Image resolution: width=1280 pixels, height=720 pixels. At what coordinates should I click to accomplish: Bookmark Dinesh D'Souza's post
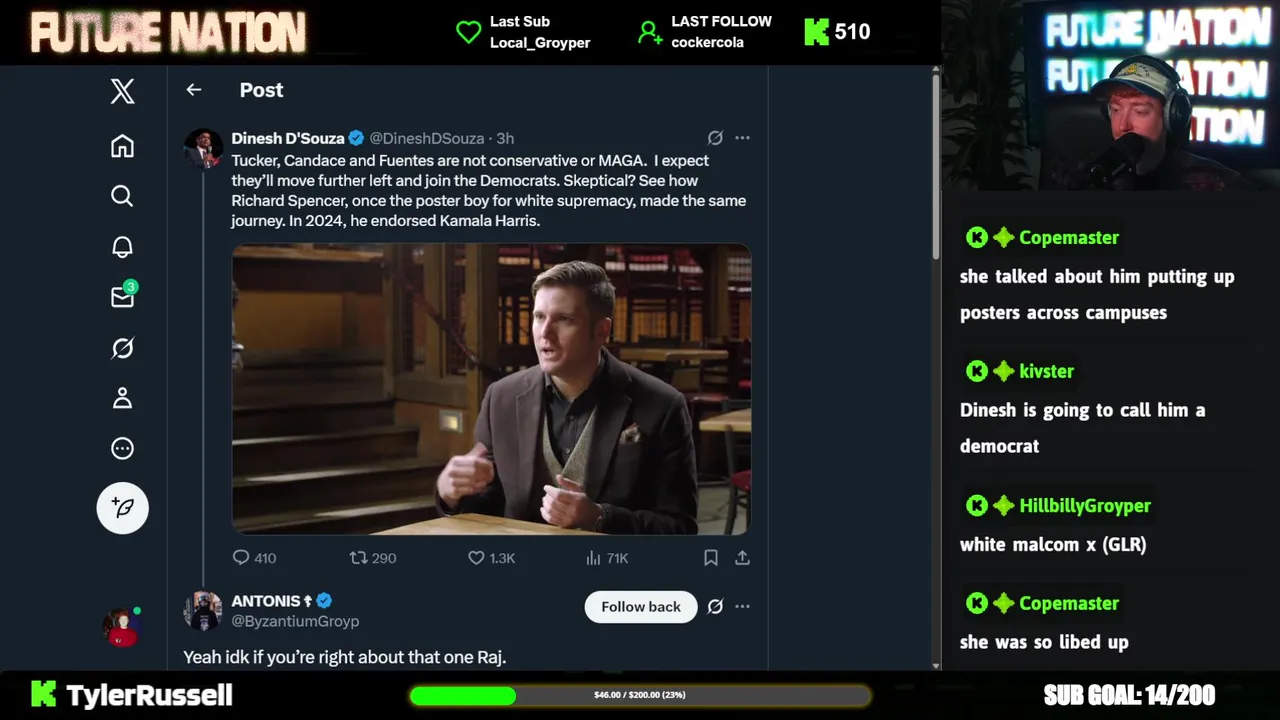711,558
